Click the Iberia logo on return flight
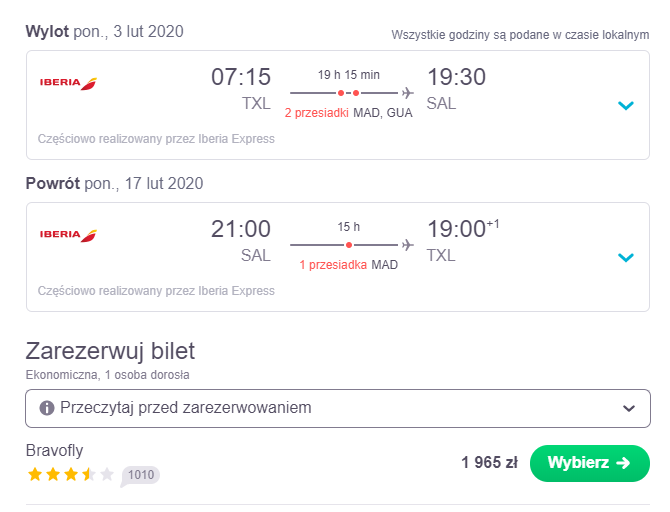Screen dimensions: 670x512 pyautogui.click(x=68, y=235)
